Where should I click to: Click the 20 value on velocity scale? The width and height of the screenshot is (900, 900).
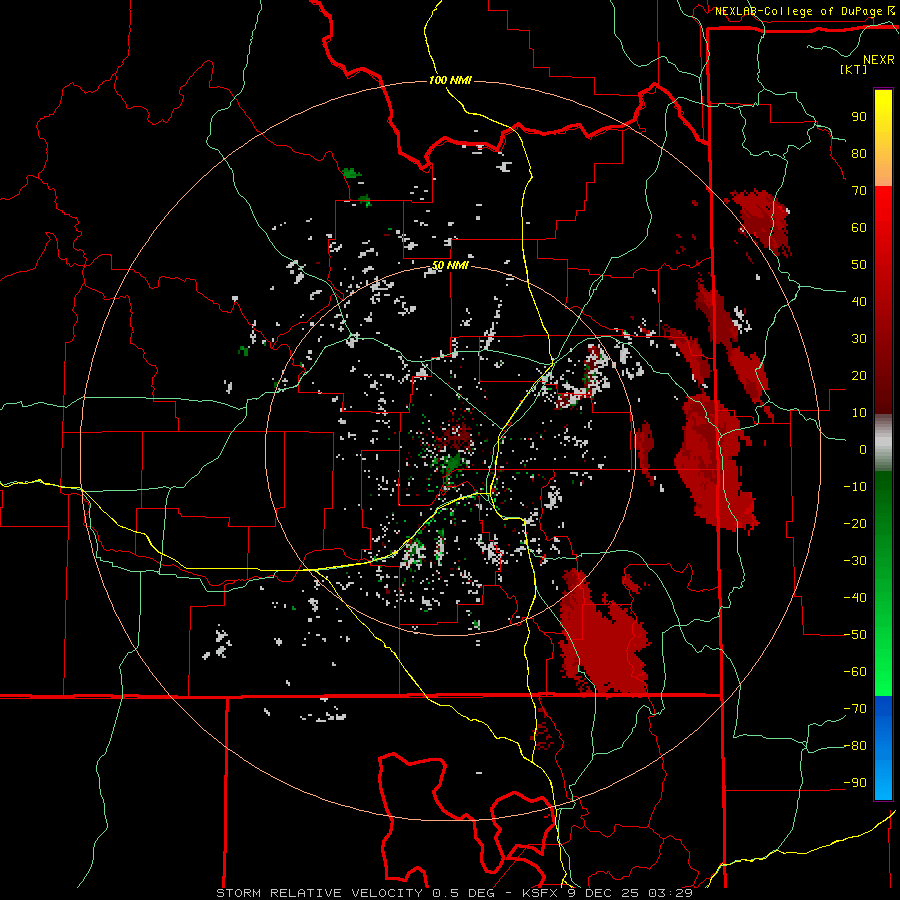tap(859, 376)
